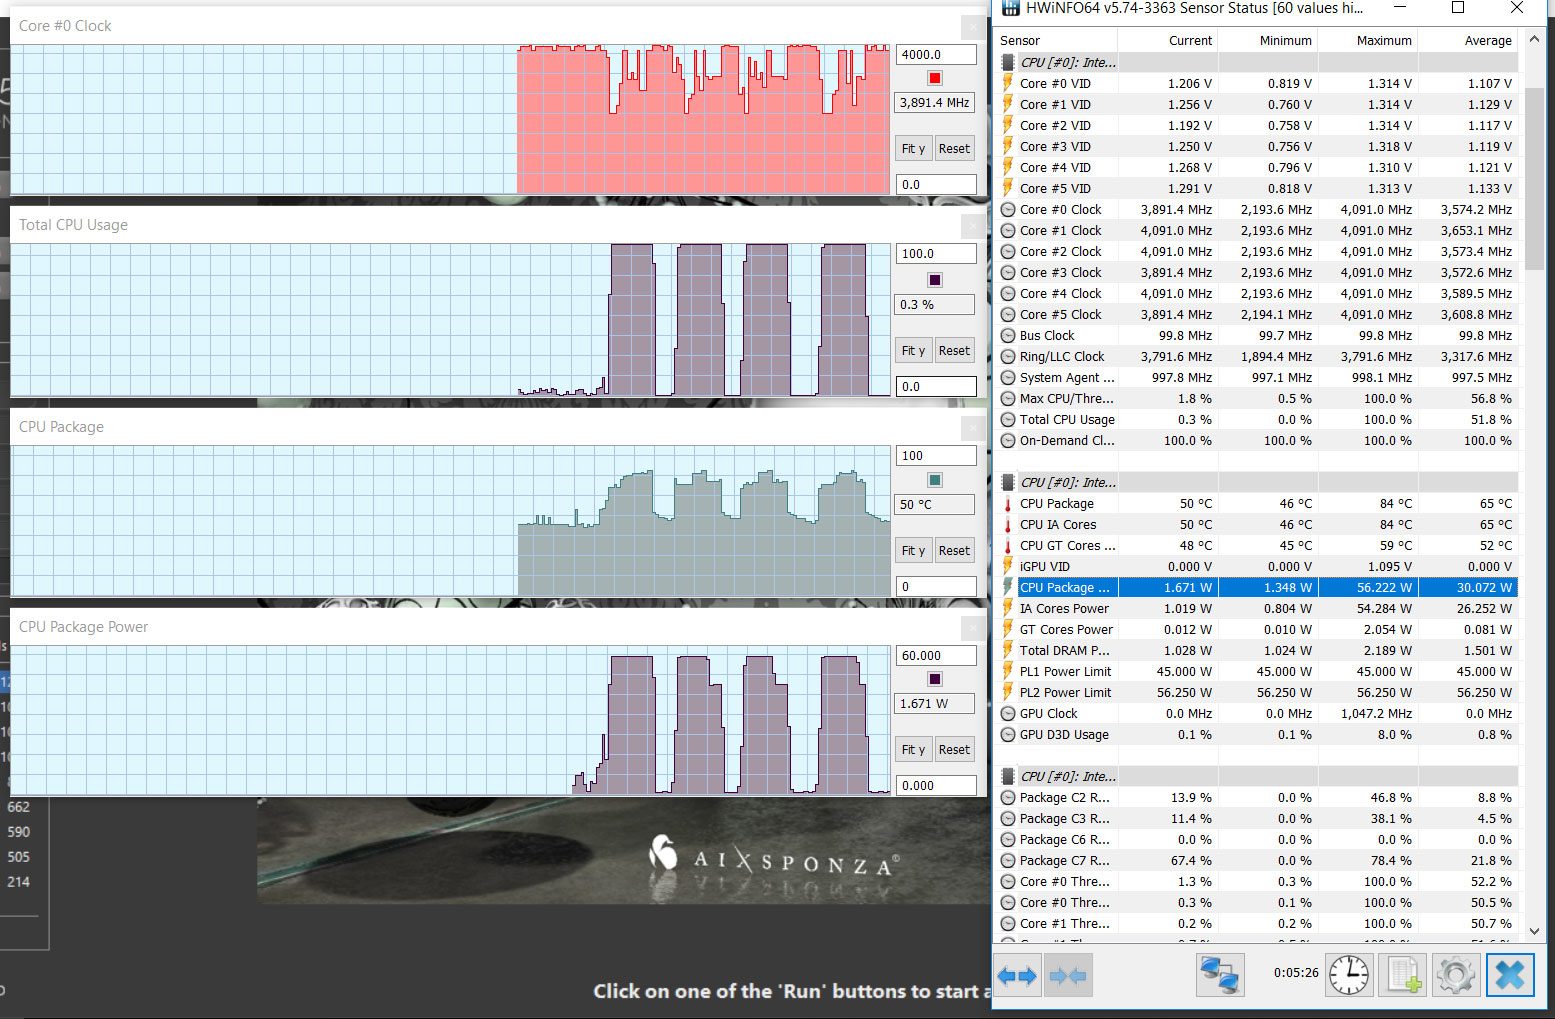This screenshot has height=1019, width=1555.
Task: Click the blue X close sensors icon
Action: point(1509,975)
